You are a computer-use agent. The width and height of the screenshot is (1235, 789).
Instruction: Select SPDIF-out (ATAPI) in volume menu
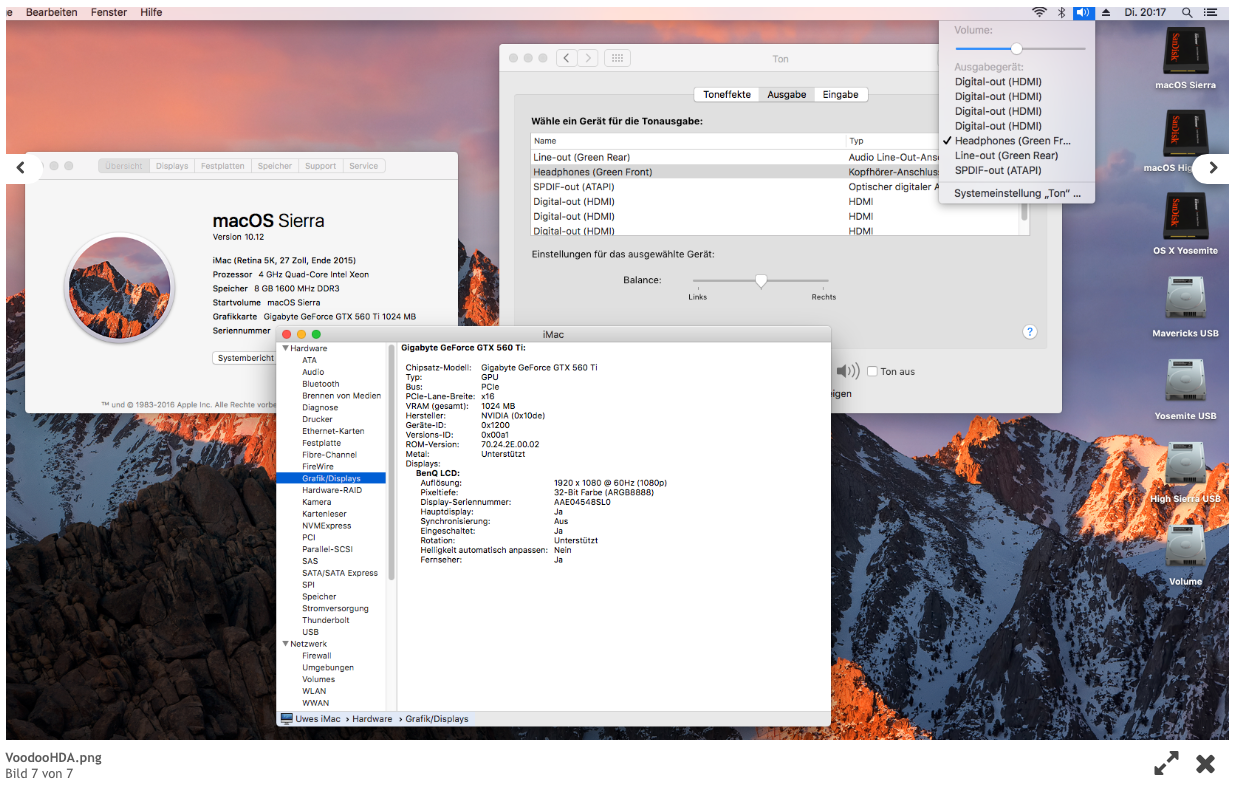pyautogui.click(x=1017, y=170)
